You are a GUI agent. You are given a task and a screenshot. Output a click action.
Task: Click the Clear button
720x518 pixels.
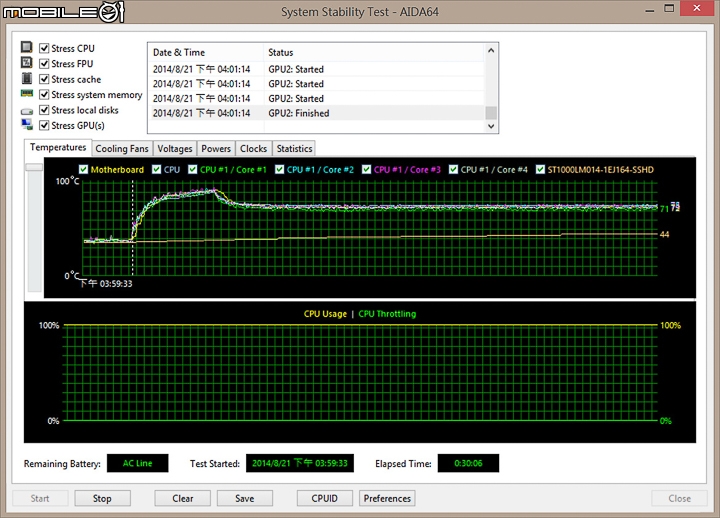pos(182,498)
